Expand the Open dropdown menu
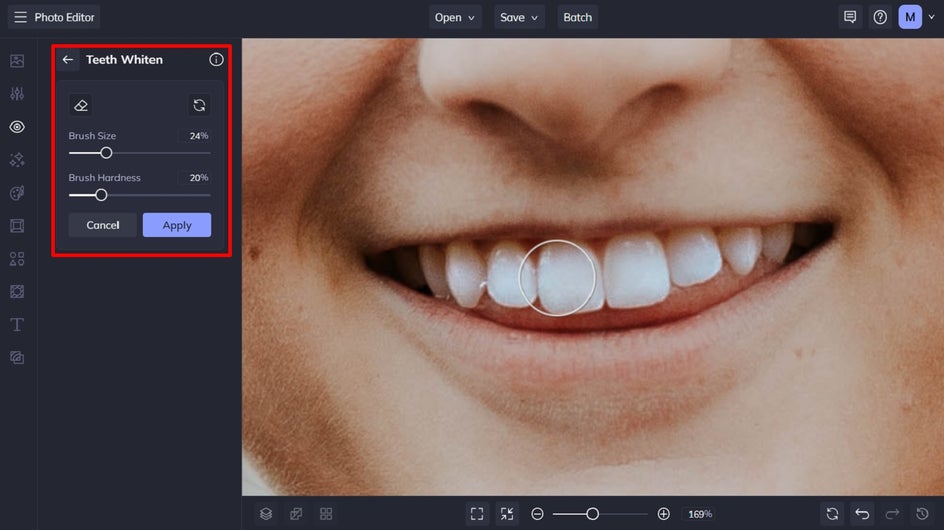 coord(455,17)
